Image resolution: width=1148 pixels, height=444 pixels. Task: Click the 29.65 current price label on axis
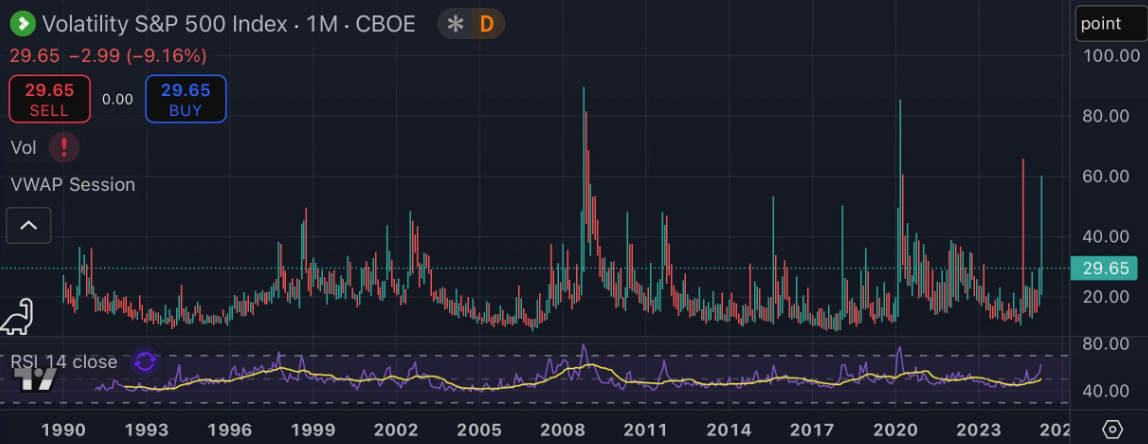[1104, 268]
